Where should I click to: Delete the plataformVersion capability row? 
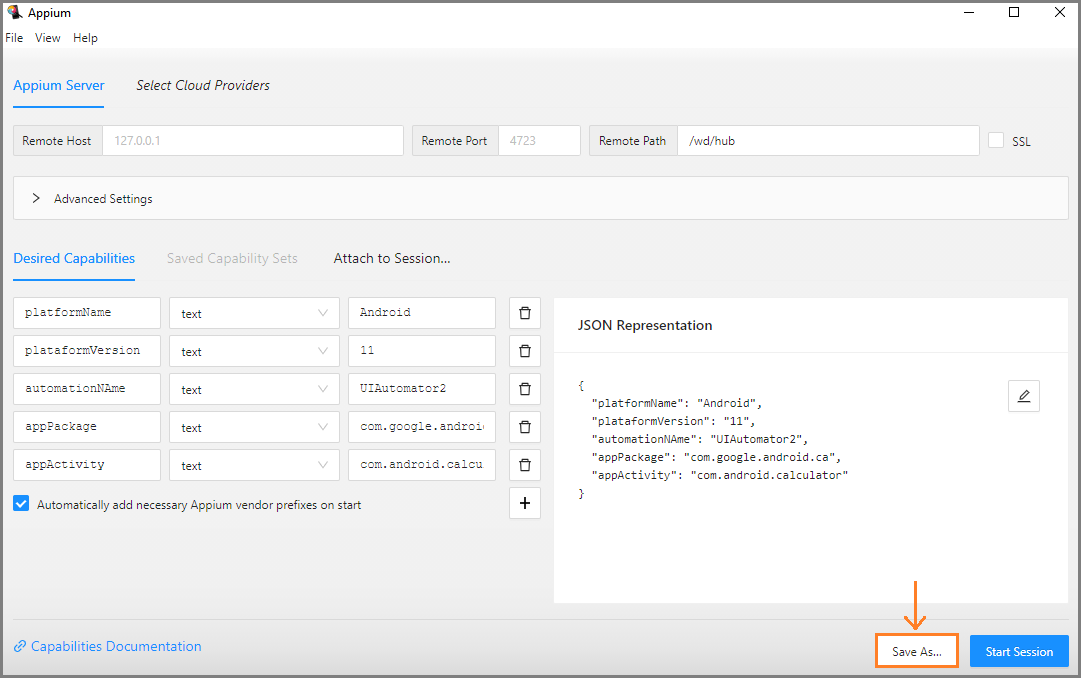(x=524, y=351)
